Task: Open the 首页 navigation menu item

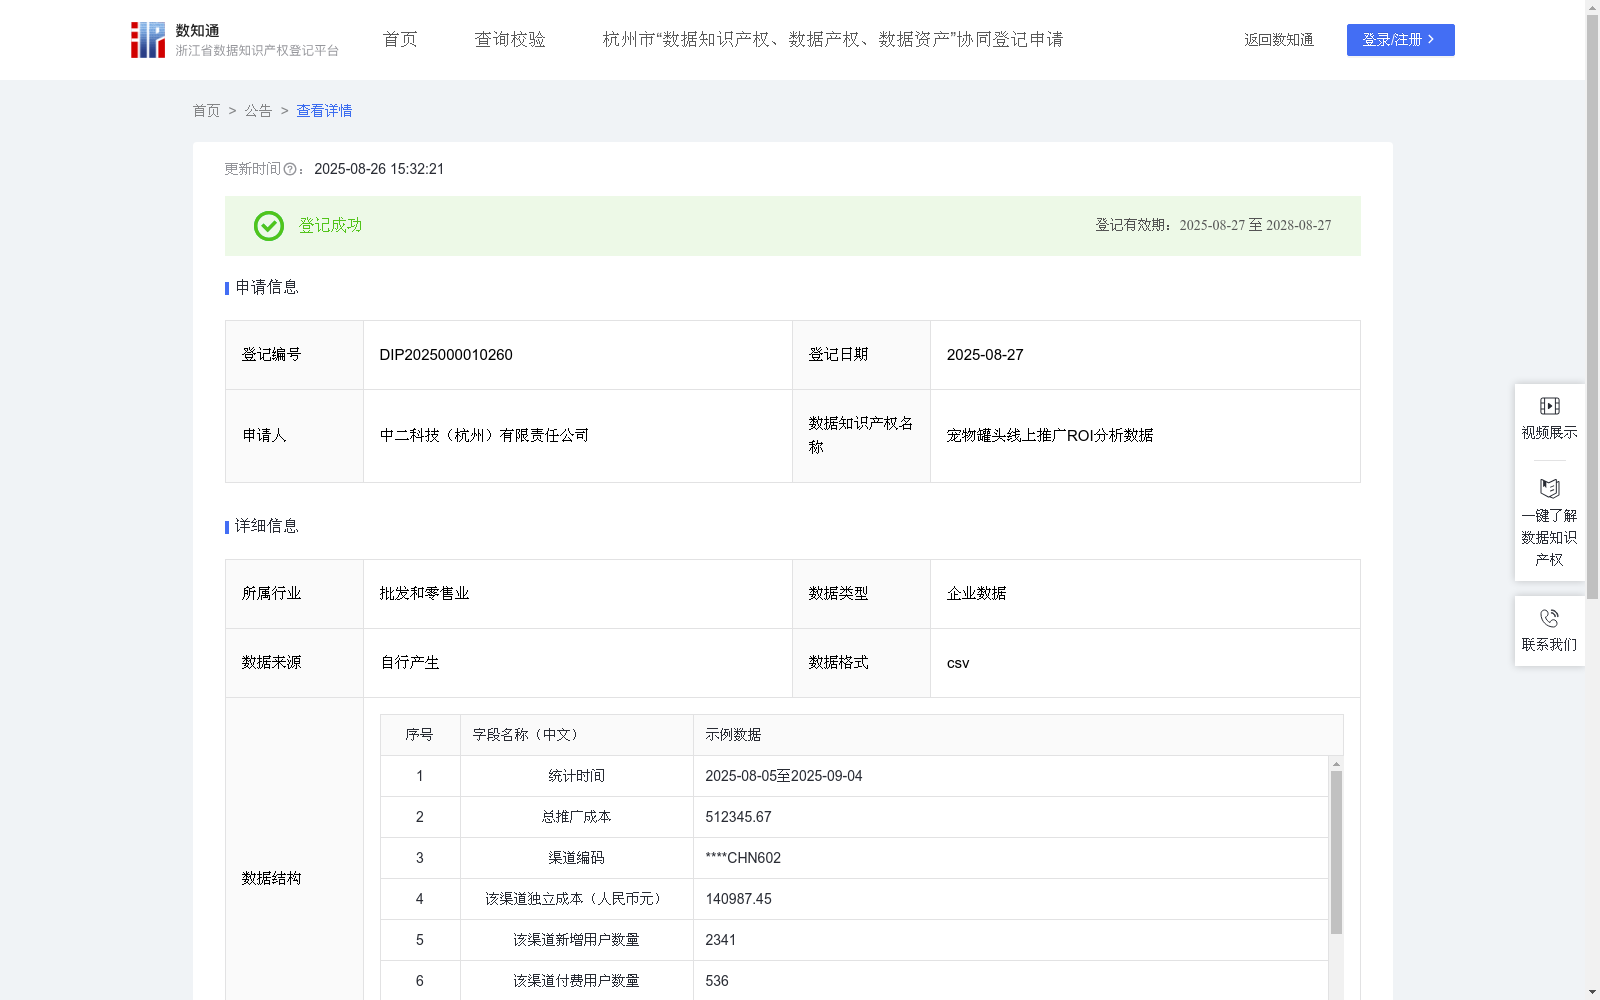Action: [400, 40]
